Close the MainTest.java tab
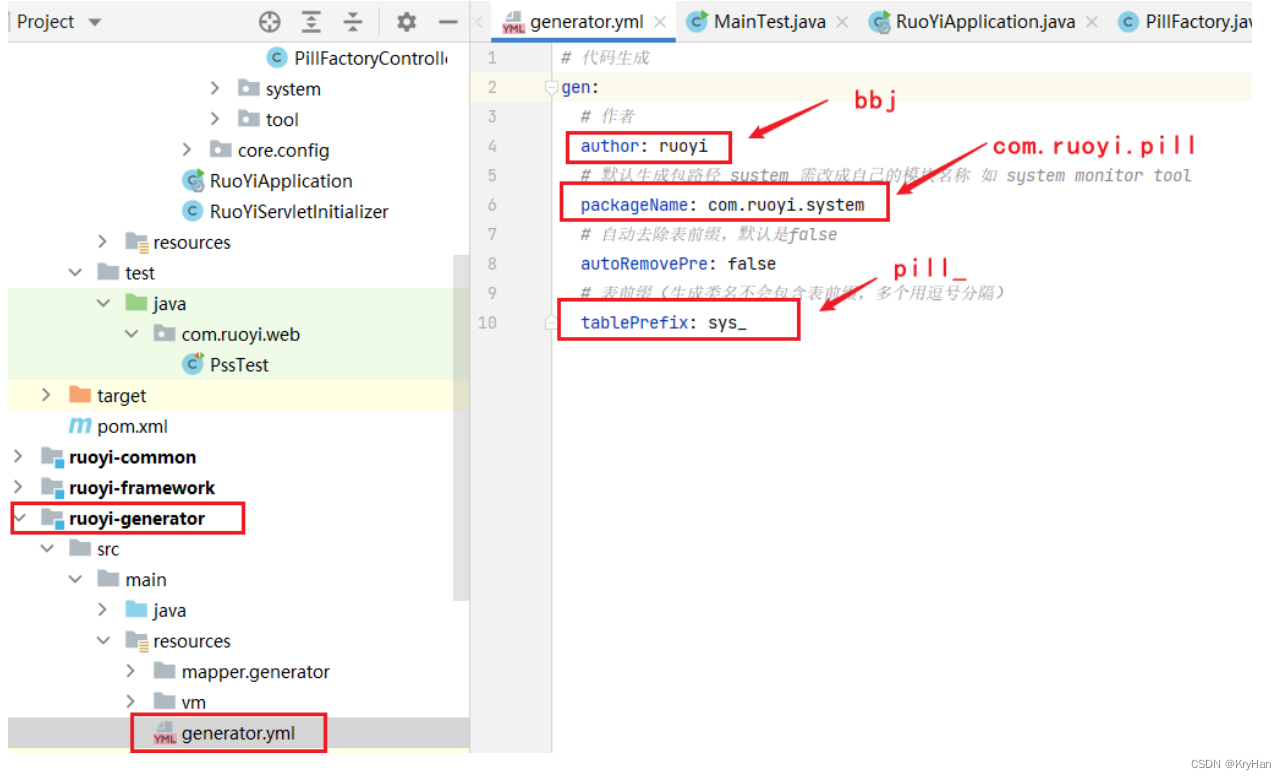1286x780 pixels. [x=842, y=22]
